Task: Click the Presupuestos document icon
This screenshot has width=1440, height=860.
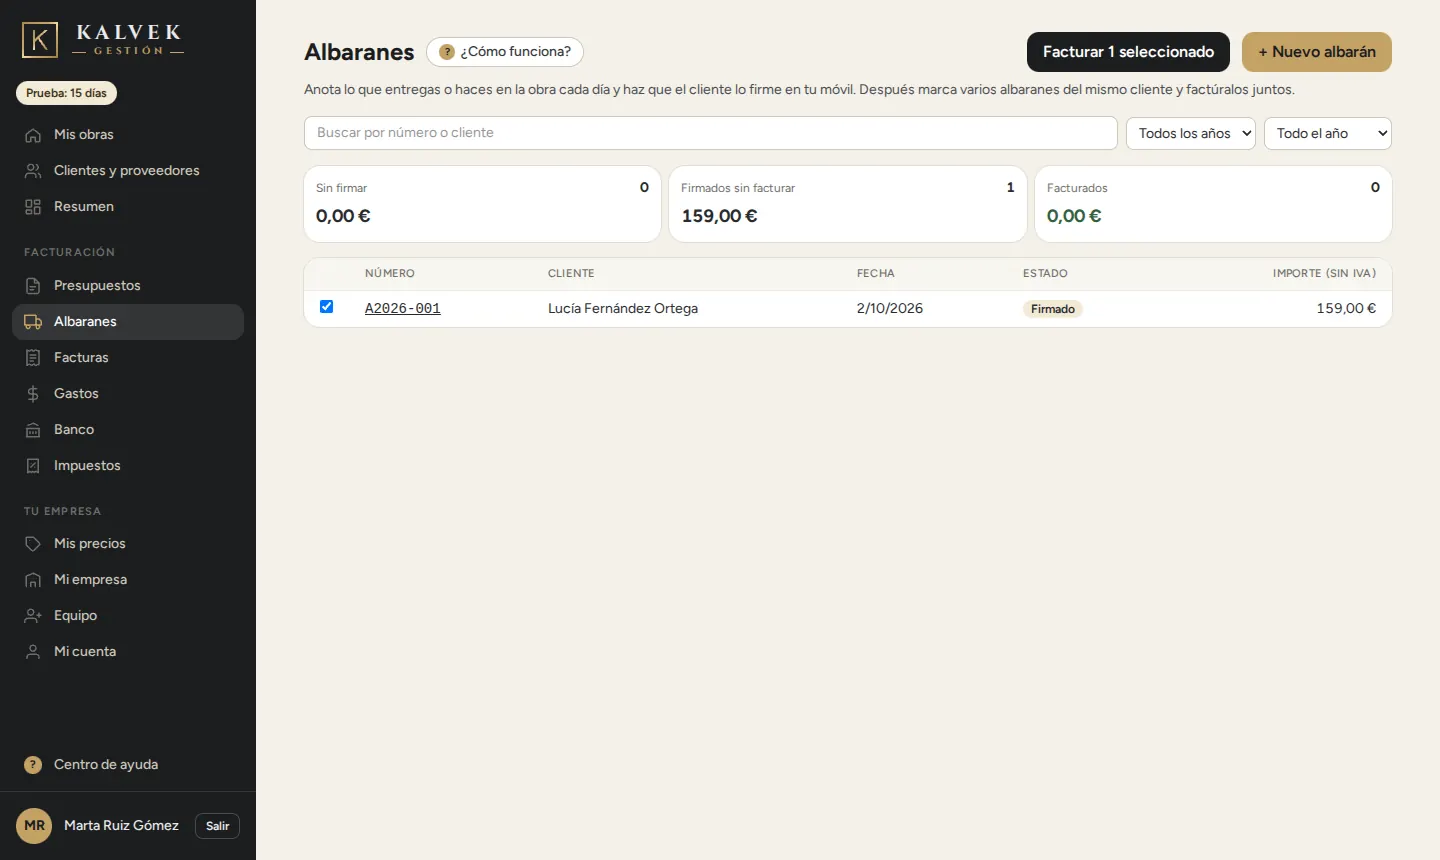Action: tap(33, 286)
